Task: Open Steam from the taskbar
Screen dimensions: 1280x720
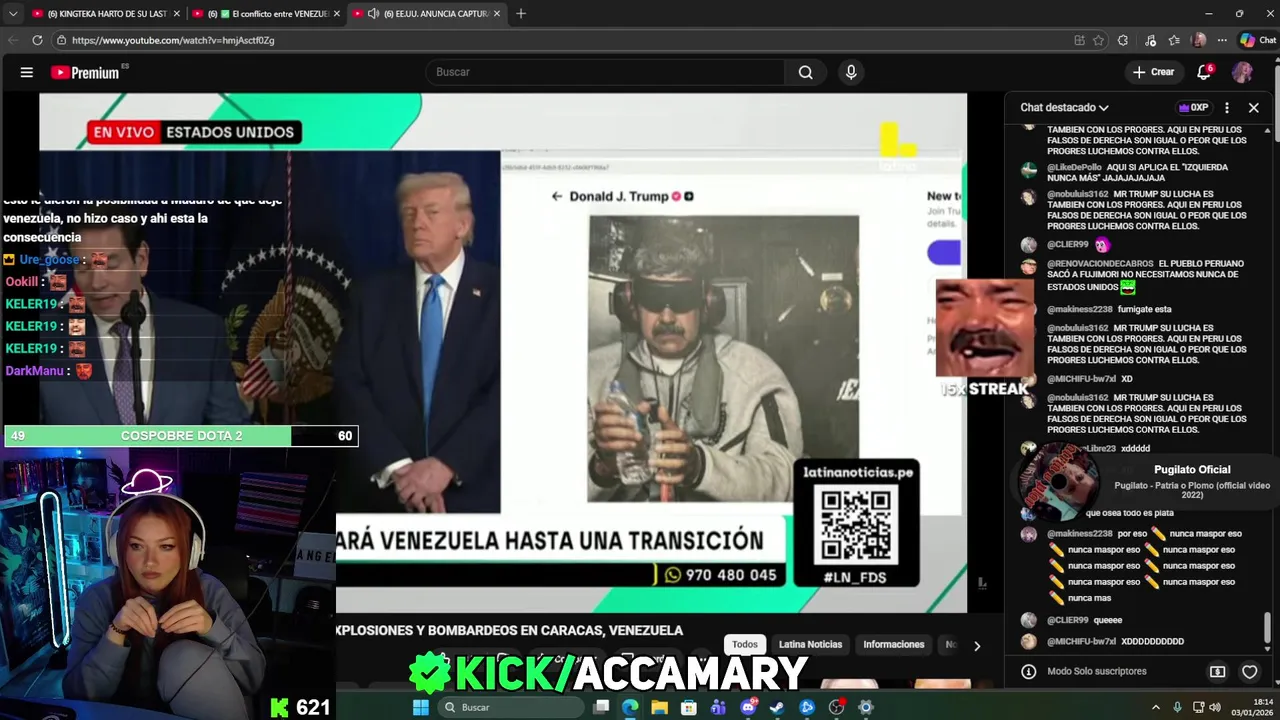Action: click(x=777, y=707)
